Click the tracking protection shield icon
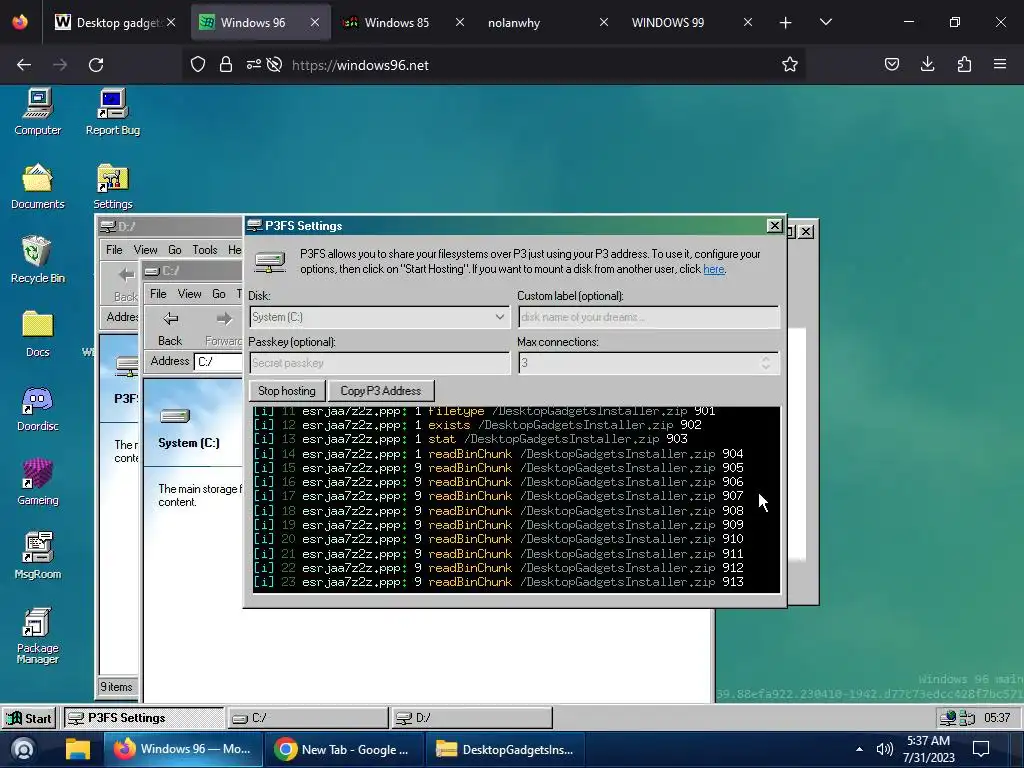This screenshot has width=1024, height=768. pyautogui.click(x=198, y=65)
